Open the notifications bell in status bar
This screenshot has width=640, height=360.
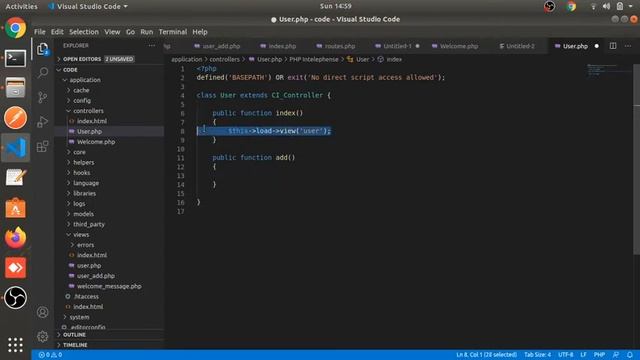630,355
